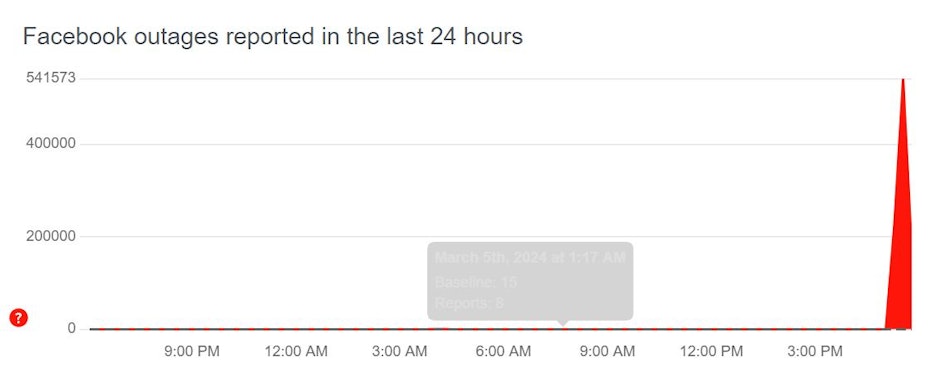Select the 200000 y-axis label
The width and height of the screenshot is (940, 382).
(50, 236)
